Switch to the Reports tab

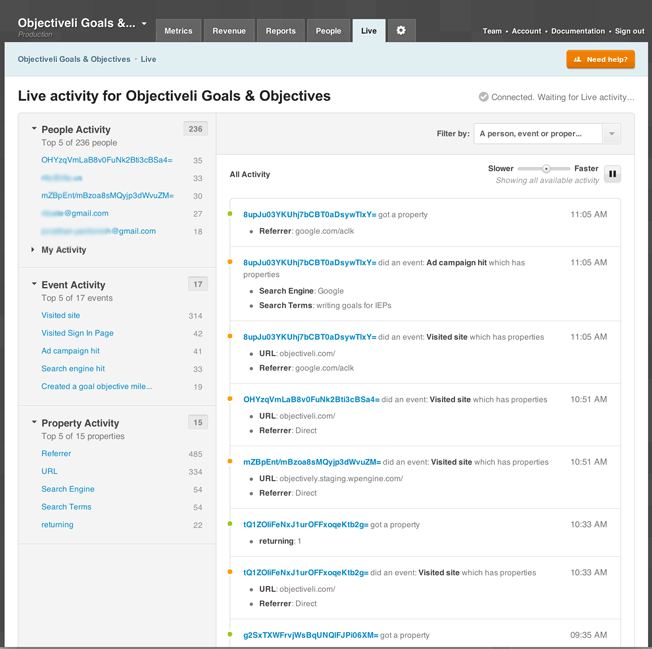(x=280, y=31)
